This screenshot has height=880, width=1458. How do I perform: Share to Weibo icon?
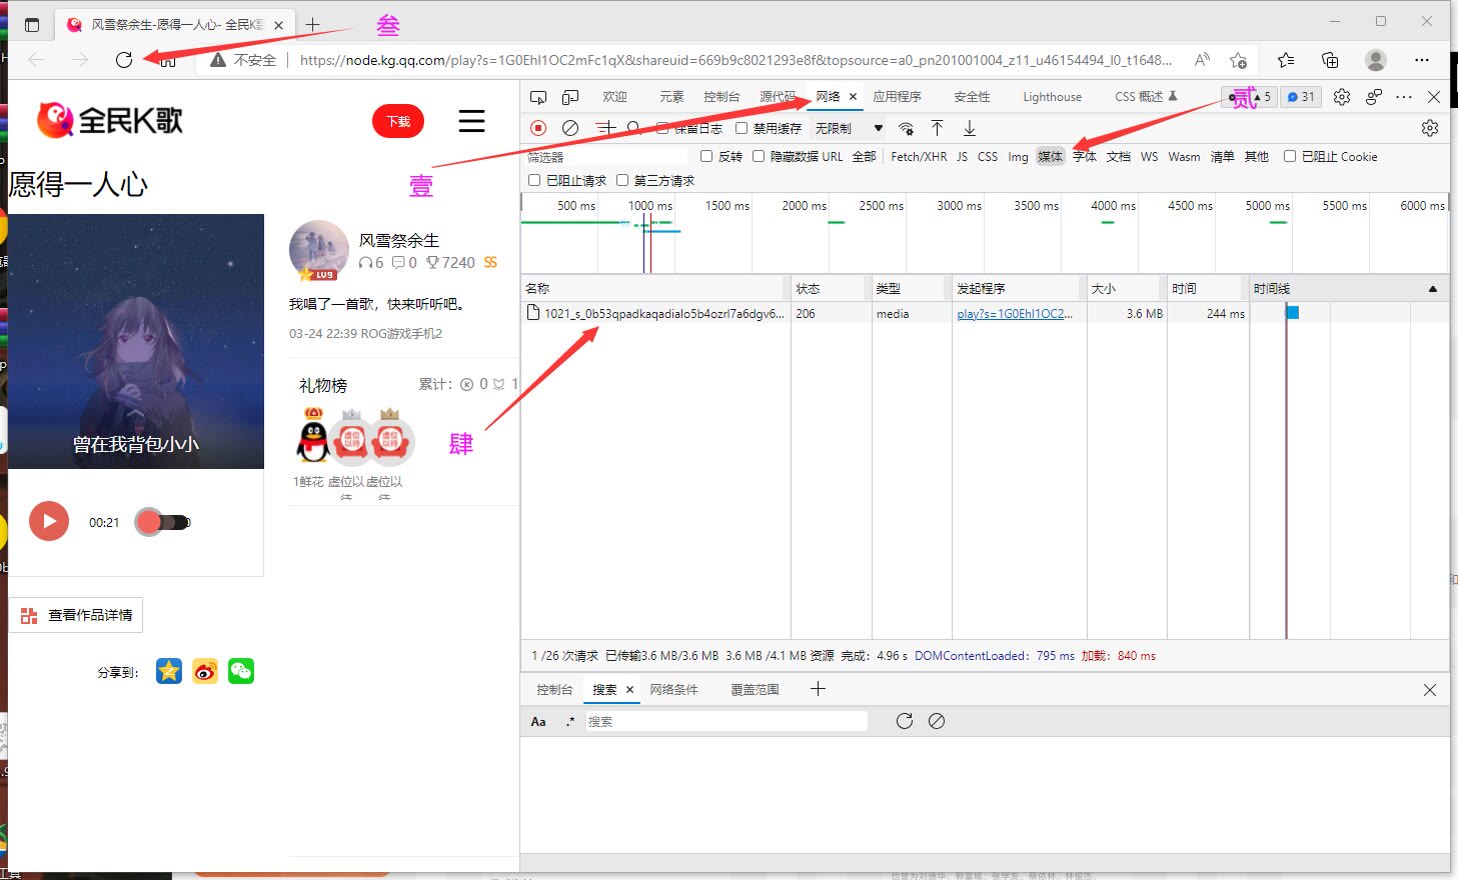pos(205,671)
